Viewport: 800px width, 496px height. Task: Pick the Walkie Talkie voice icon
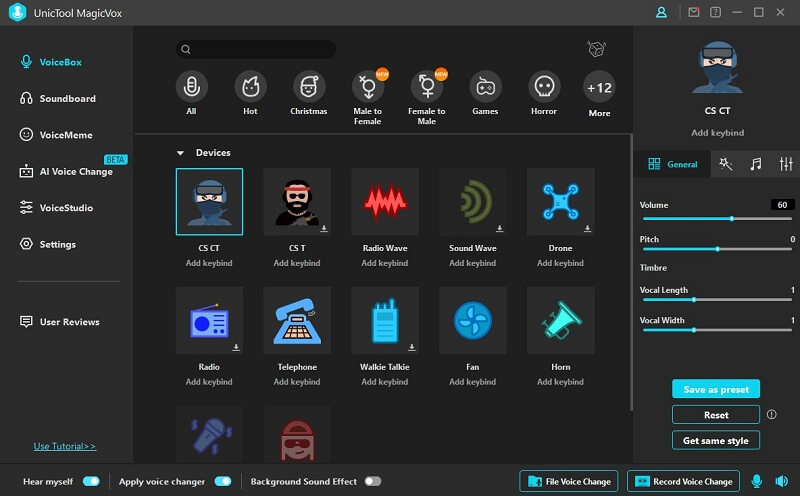pyautogui.click(x=385, y=321)
